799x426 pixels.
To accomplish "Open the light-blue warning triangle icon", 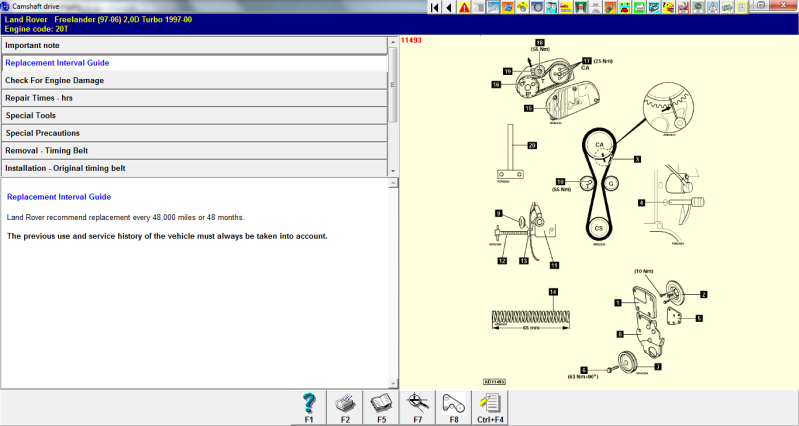I will [x=712, y=7].
